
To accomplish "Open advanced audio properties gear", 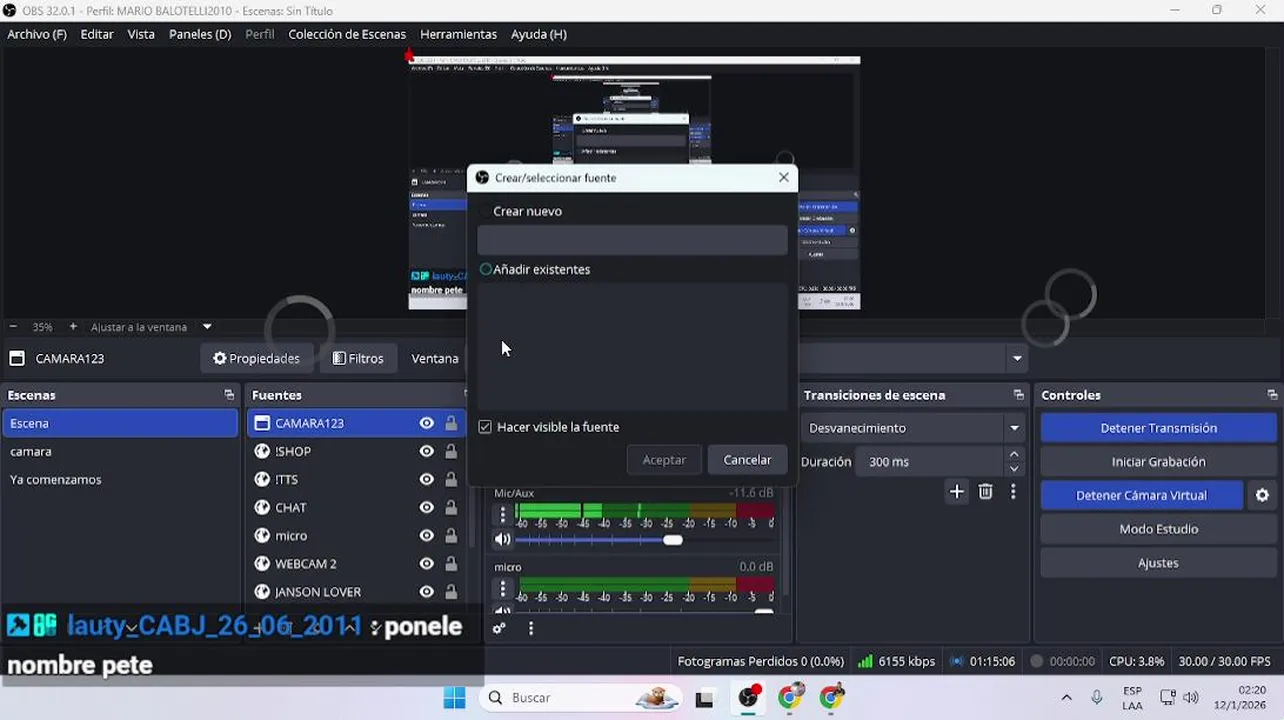I will 499,628.
